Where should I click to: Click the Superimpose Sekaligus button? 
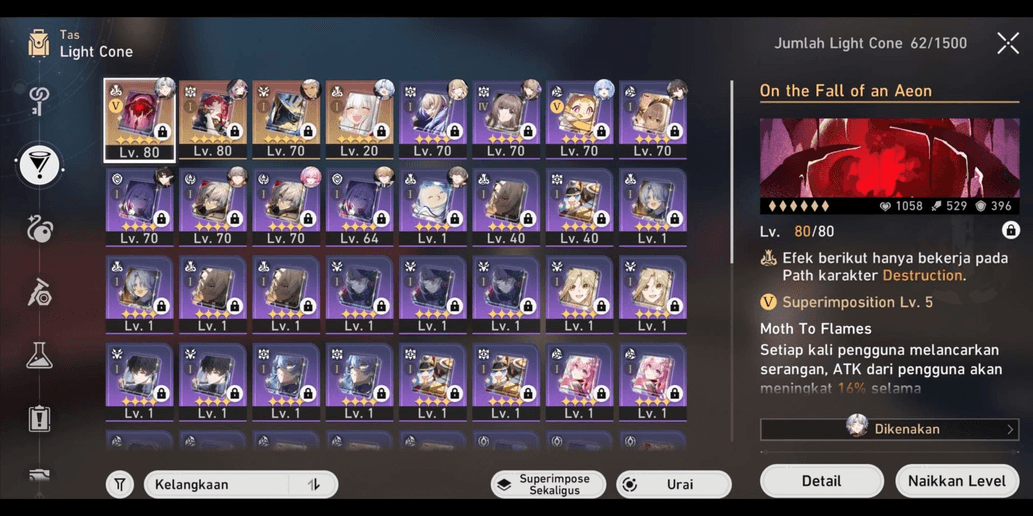[548, 484]
